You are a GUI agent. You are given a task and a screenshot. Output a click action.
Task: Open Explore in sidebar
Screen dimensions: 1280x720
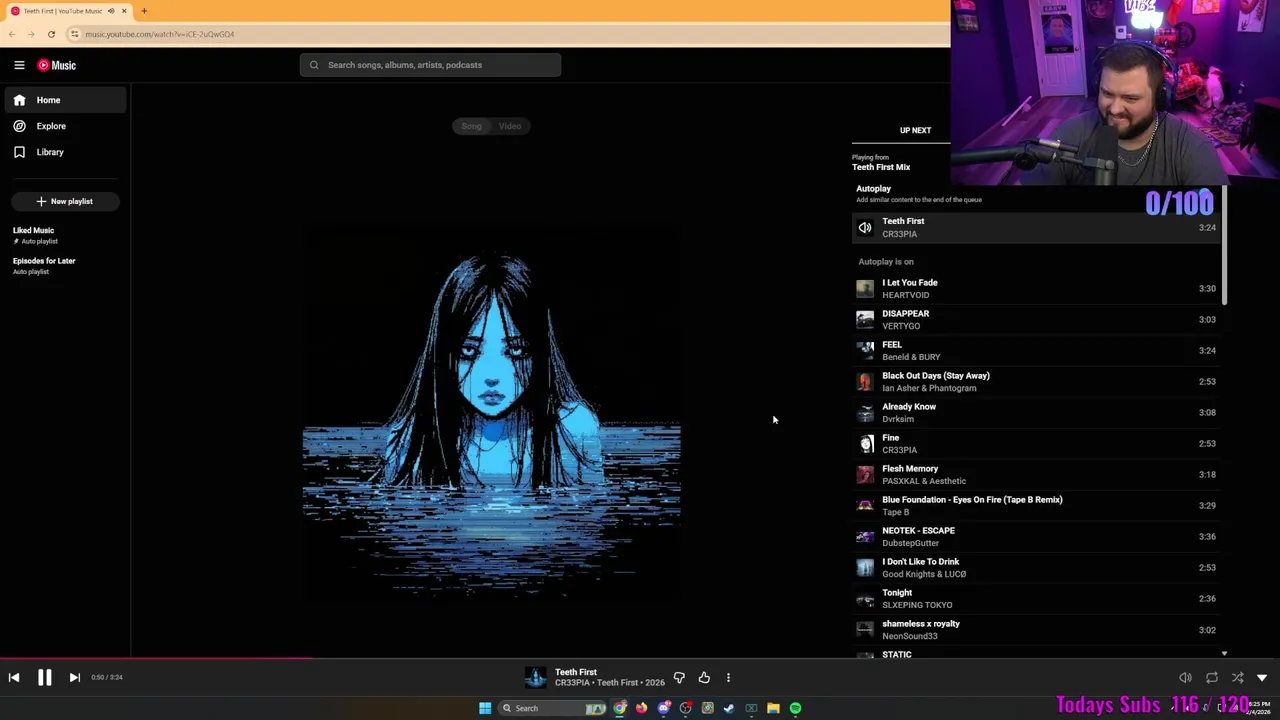point(64,126)
